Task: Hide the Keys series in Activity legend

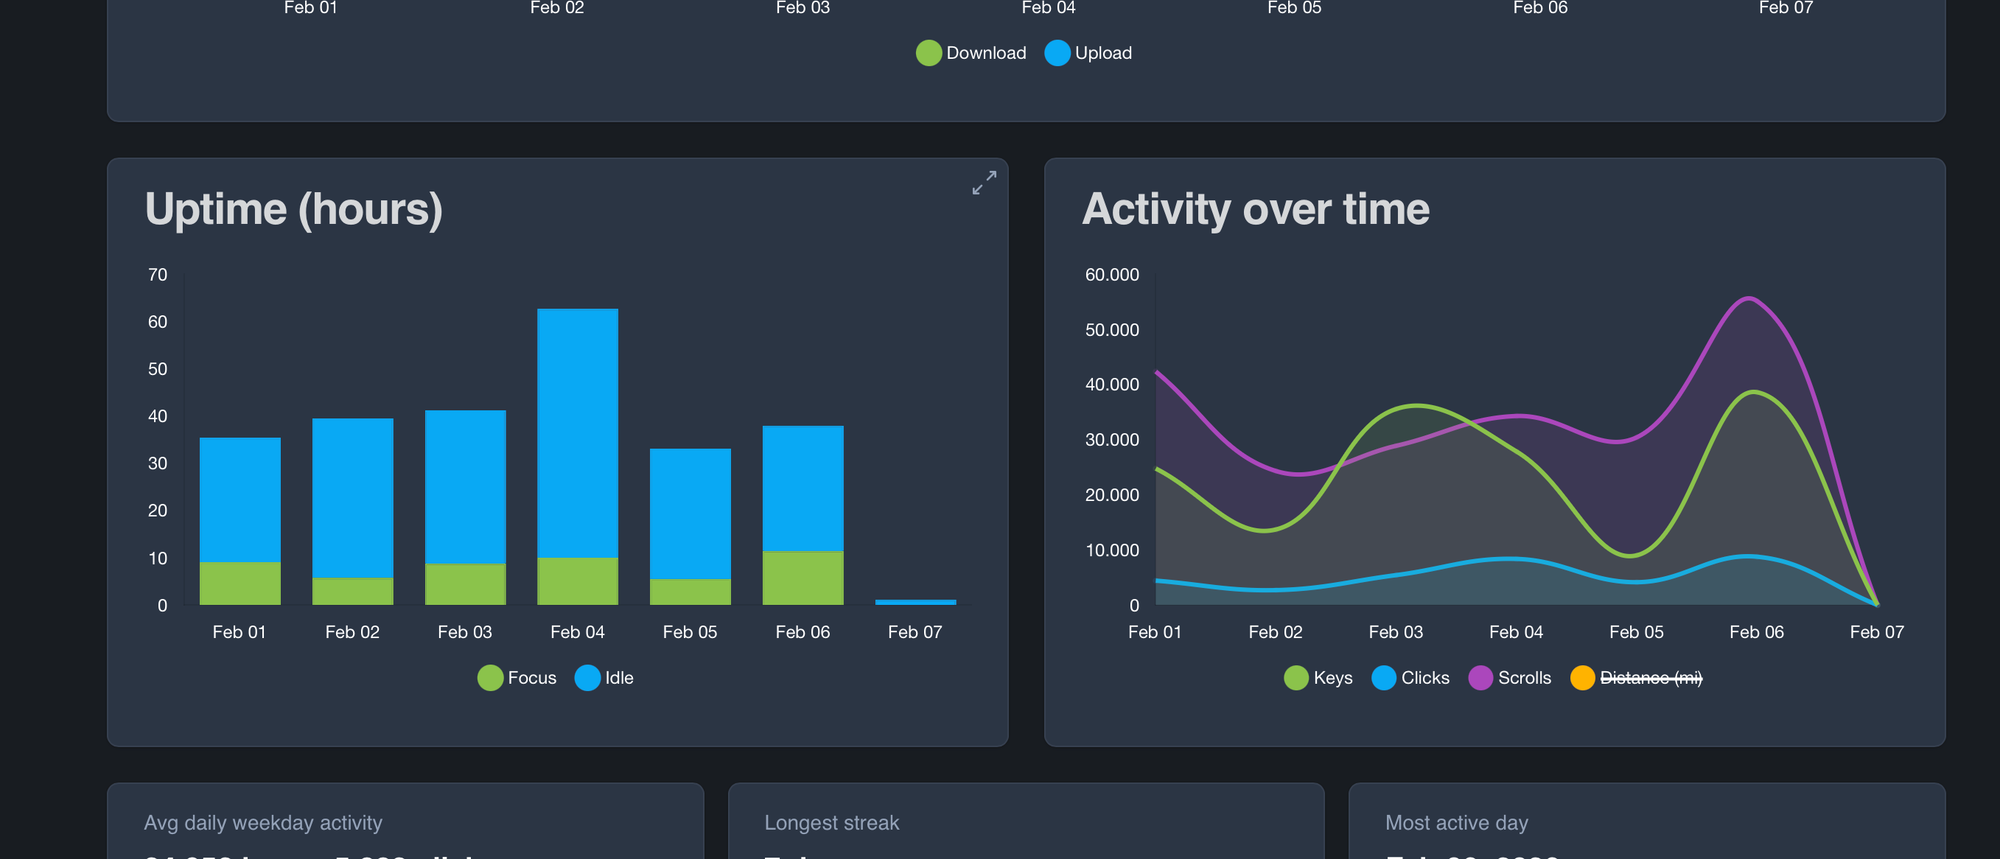Action: (x=1318, y=678)
